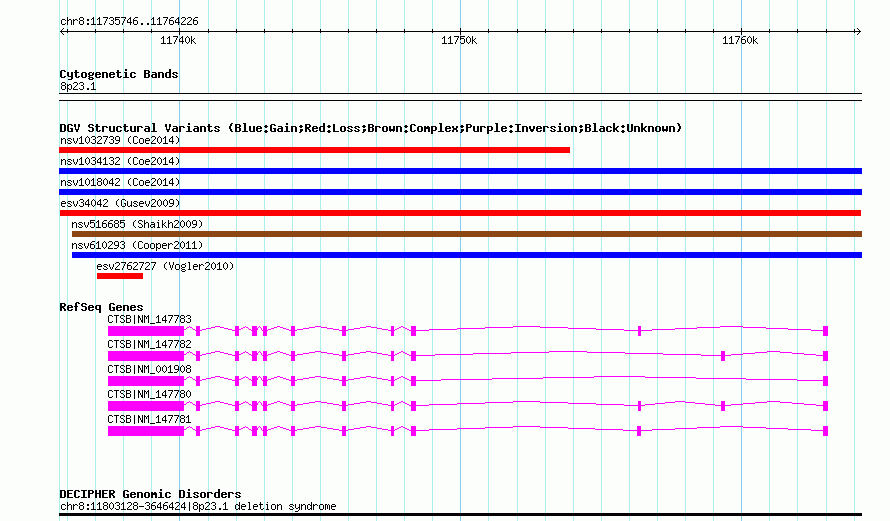
Task: Open variant label nsv516685 (Shaikh2009)
Action: point(137,224)
